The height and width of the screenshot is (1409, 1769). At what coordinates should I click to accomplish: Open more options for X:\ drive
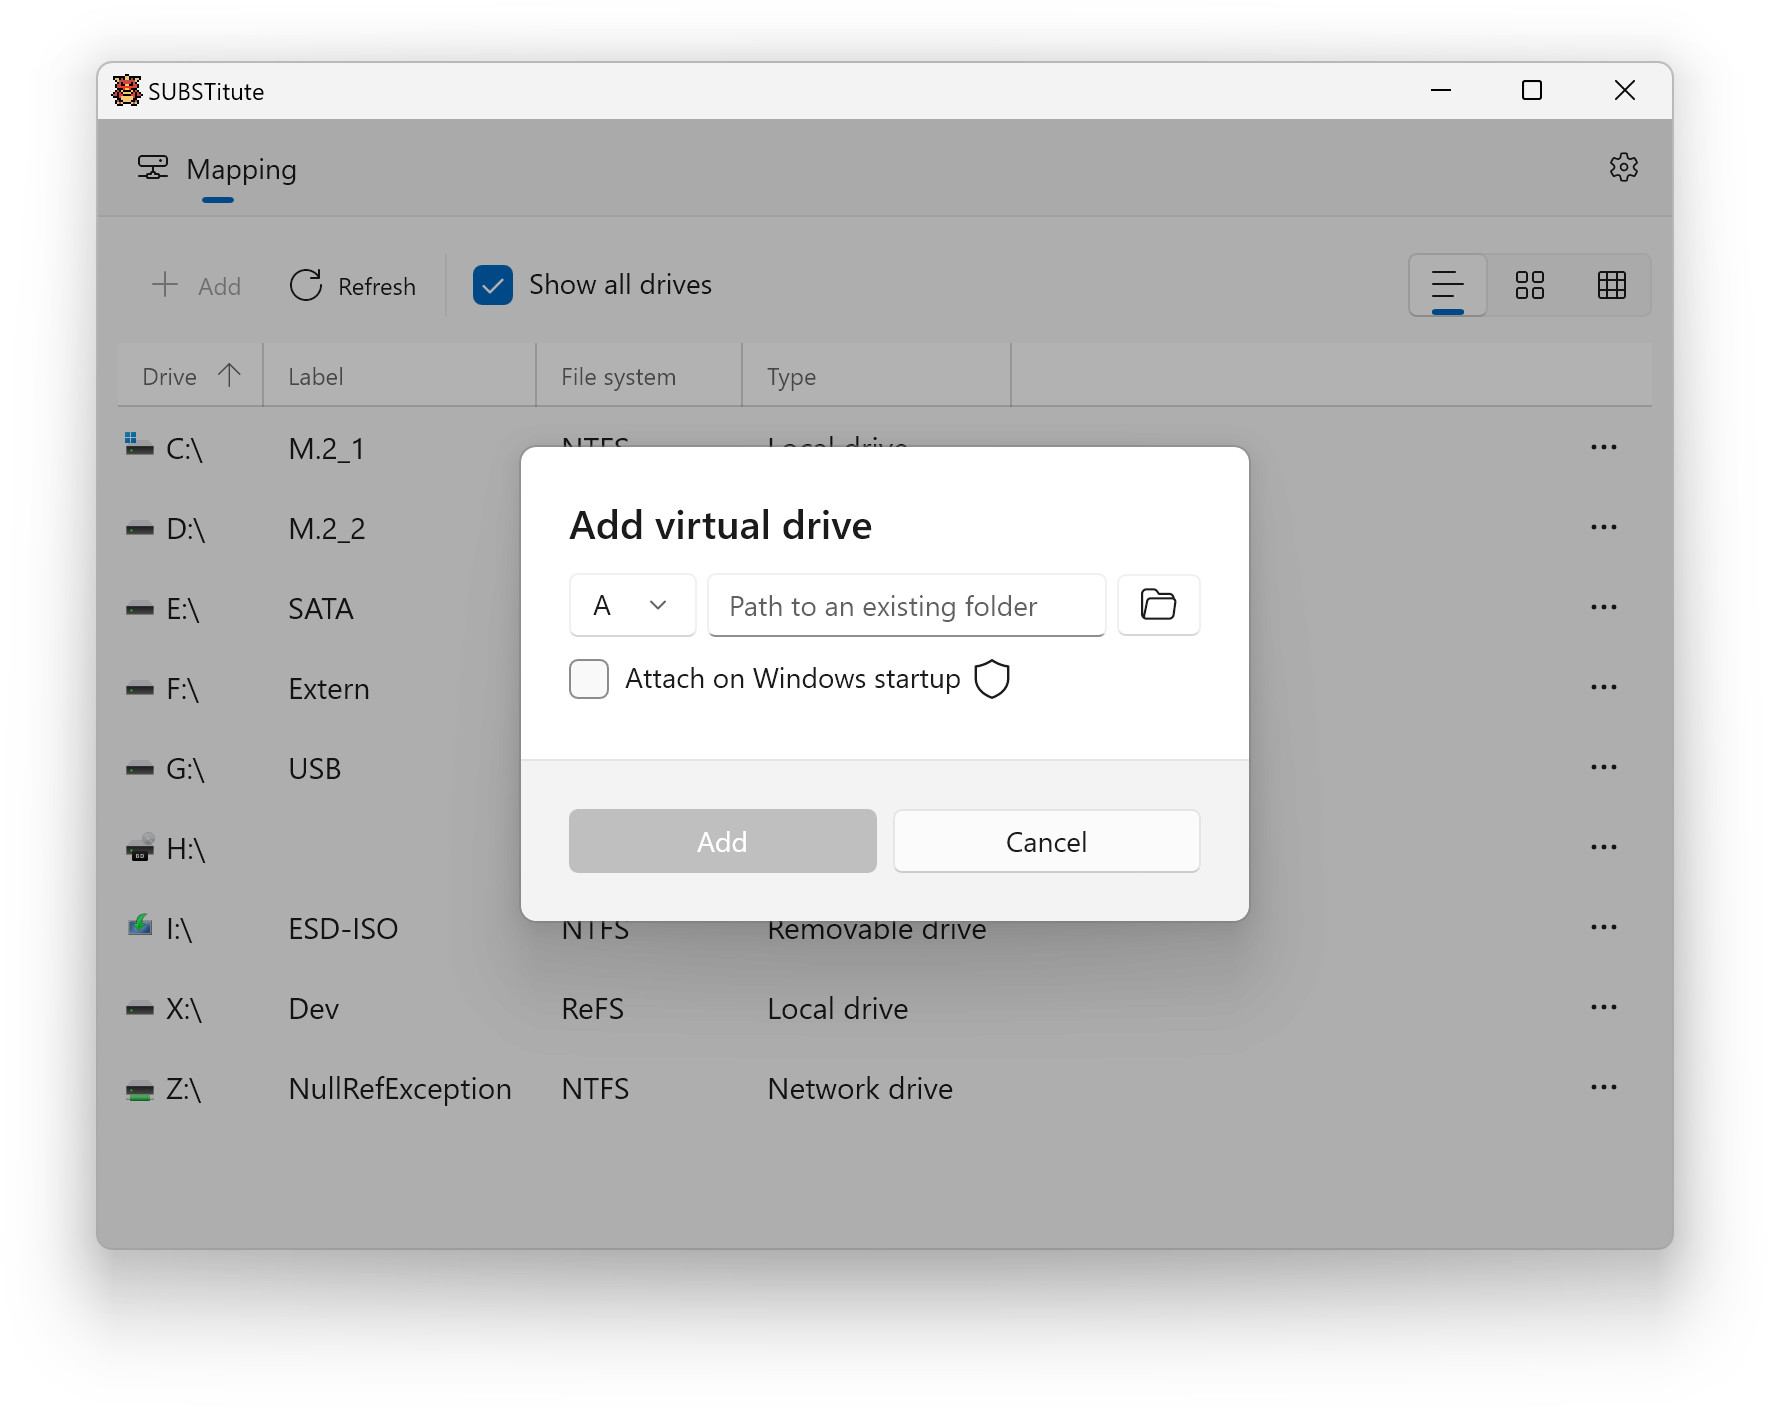click(x=1603, y=1007)
